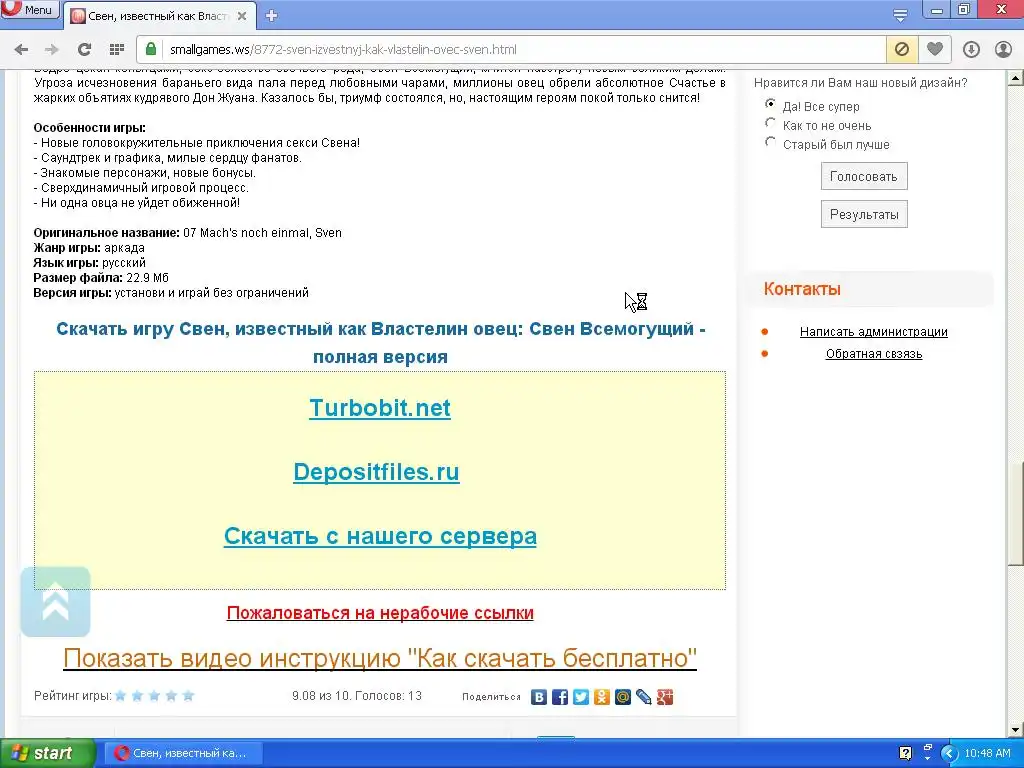This screenshot has height=768, width=1024.
Task: Go forward to next page
Action: click(x=52, y=49)
